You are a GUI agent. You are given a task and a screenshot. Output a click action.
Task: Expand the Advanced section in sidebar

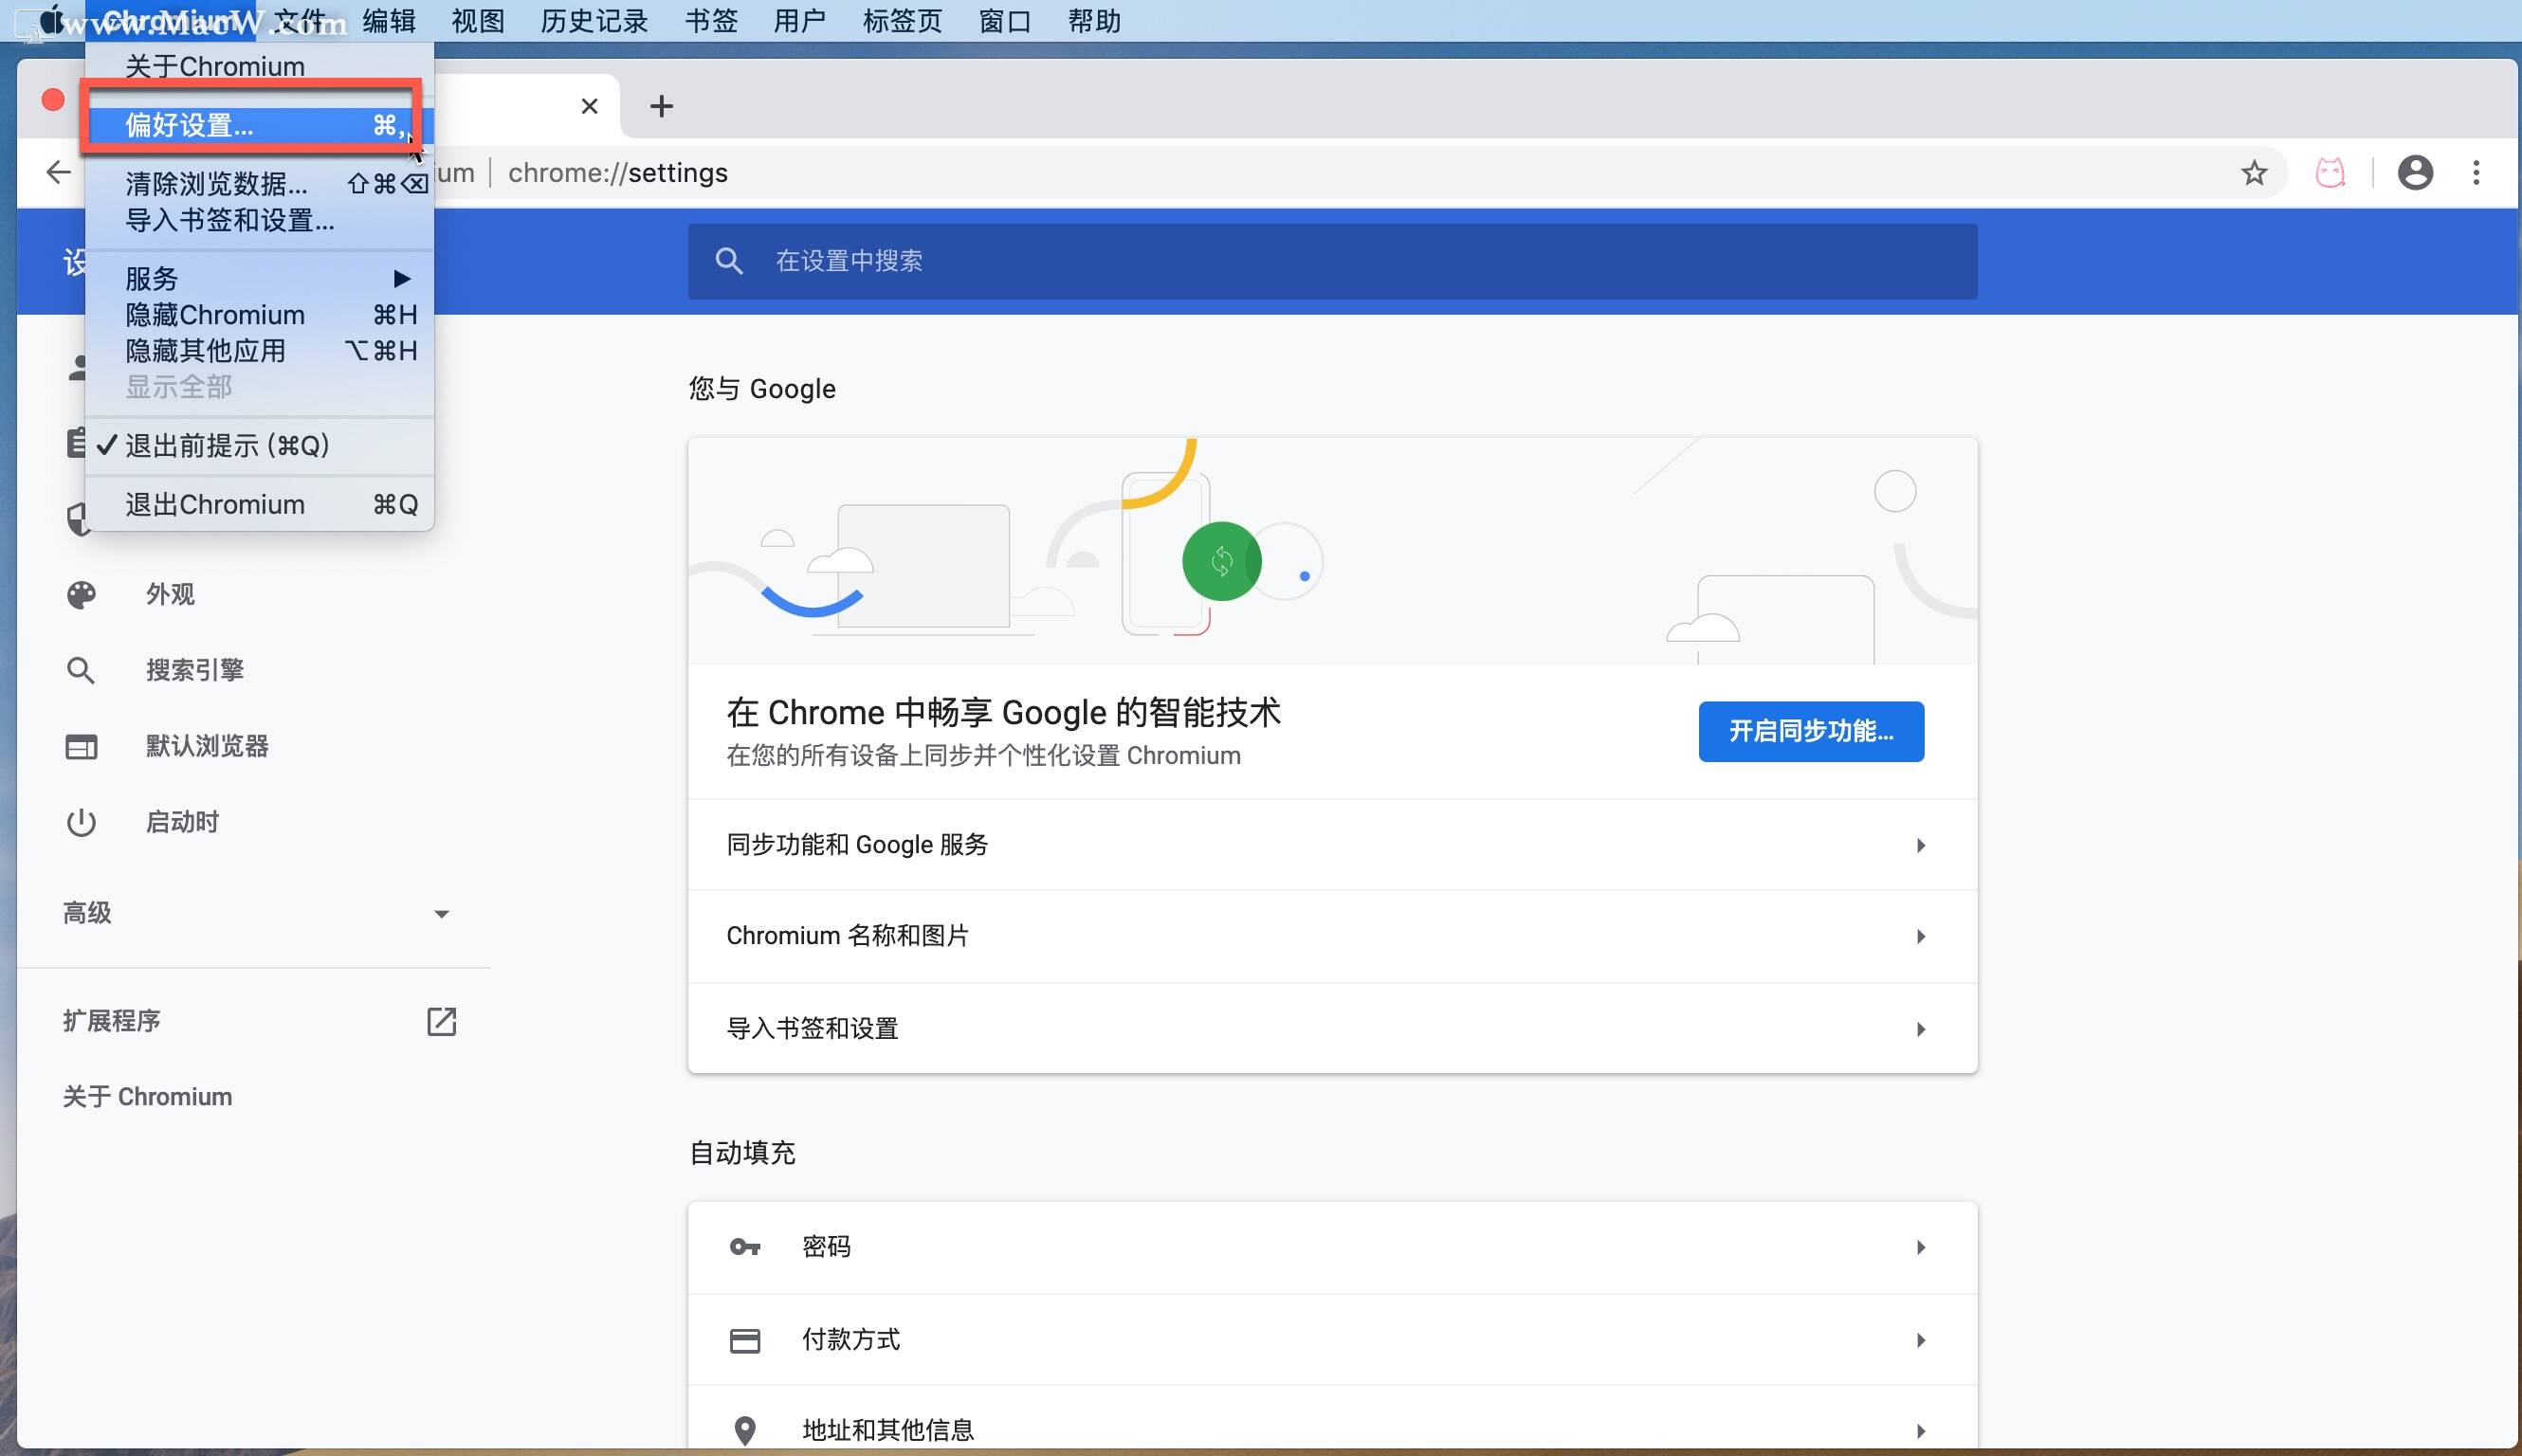coord(441,914)
